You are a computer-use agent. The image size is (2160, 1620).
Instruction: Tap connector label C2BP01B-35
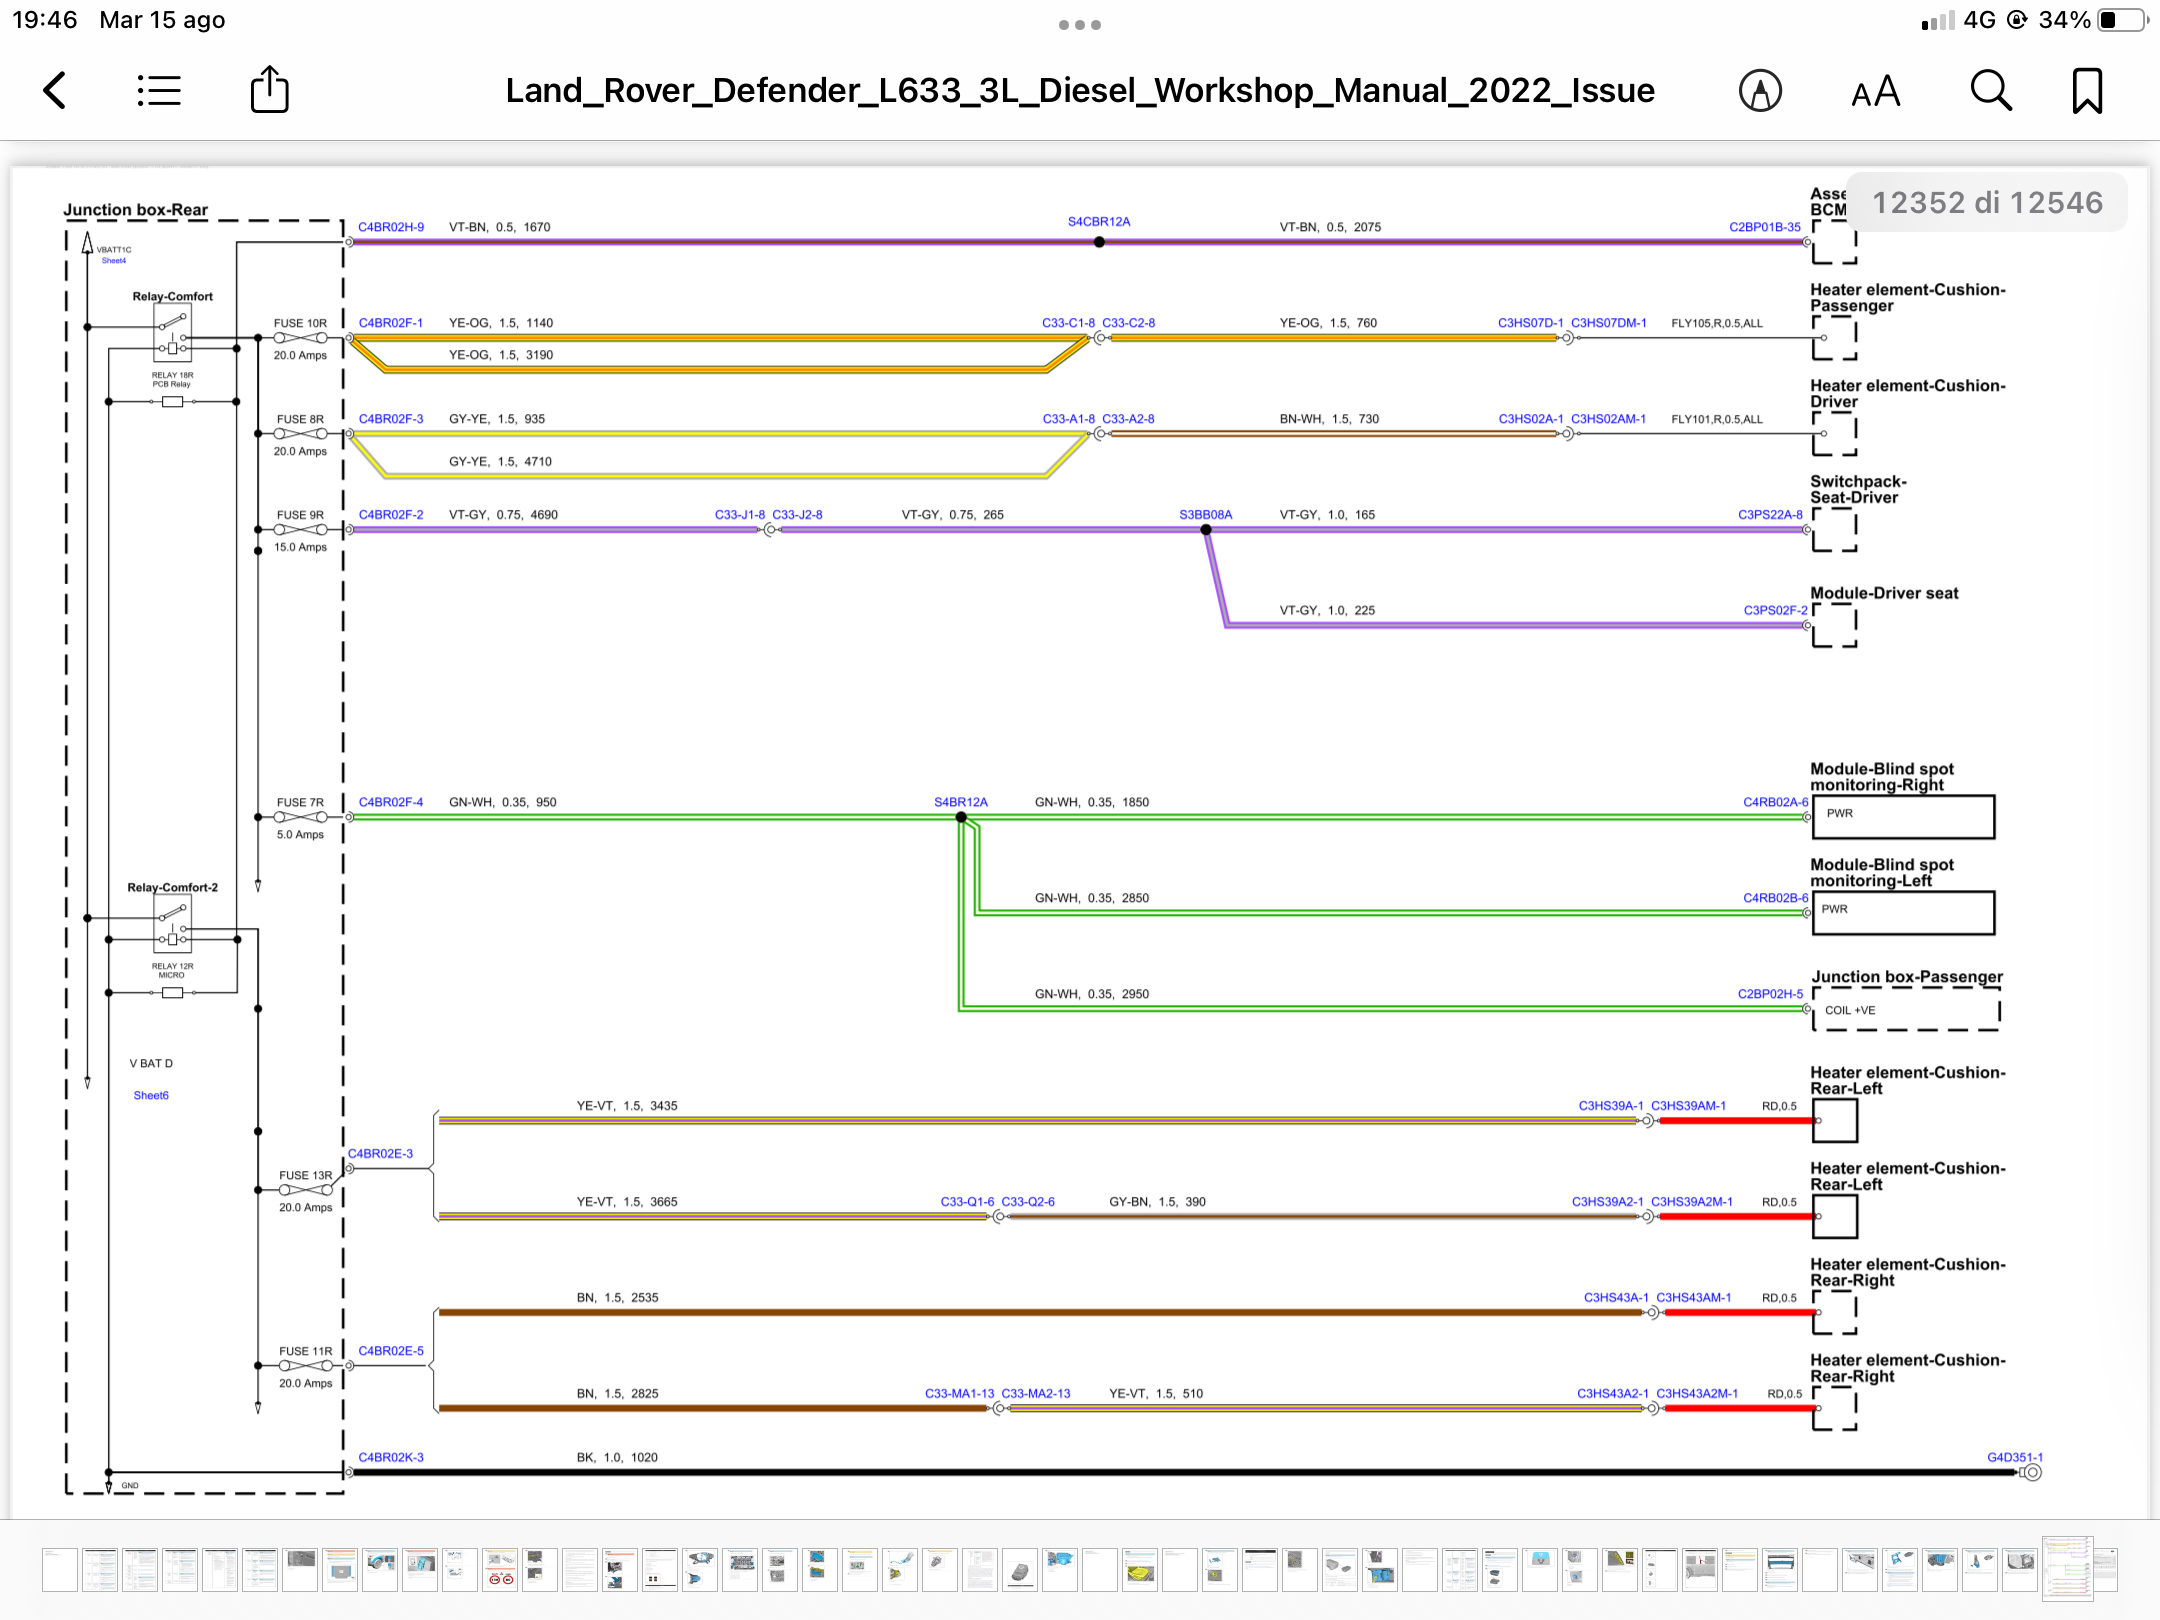click(x=1765, y=227)
